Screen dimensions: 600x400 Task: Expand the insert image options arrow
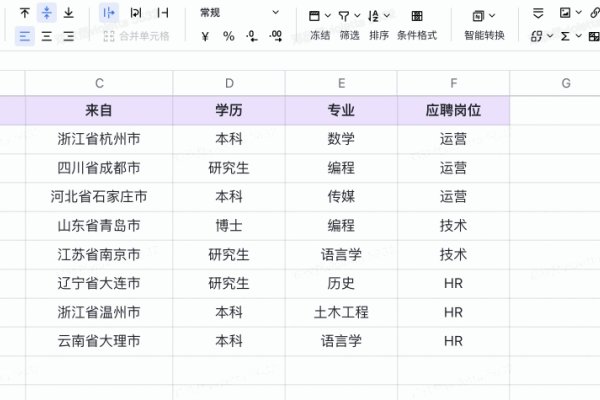tap(579, 13)
